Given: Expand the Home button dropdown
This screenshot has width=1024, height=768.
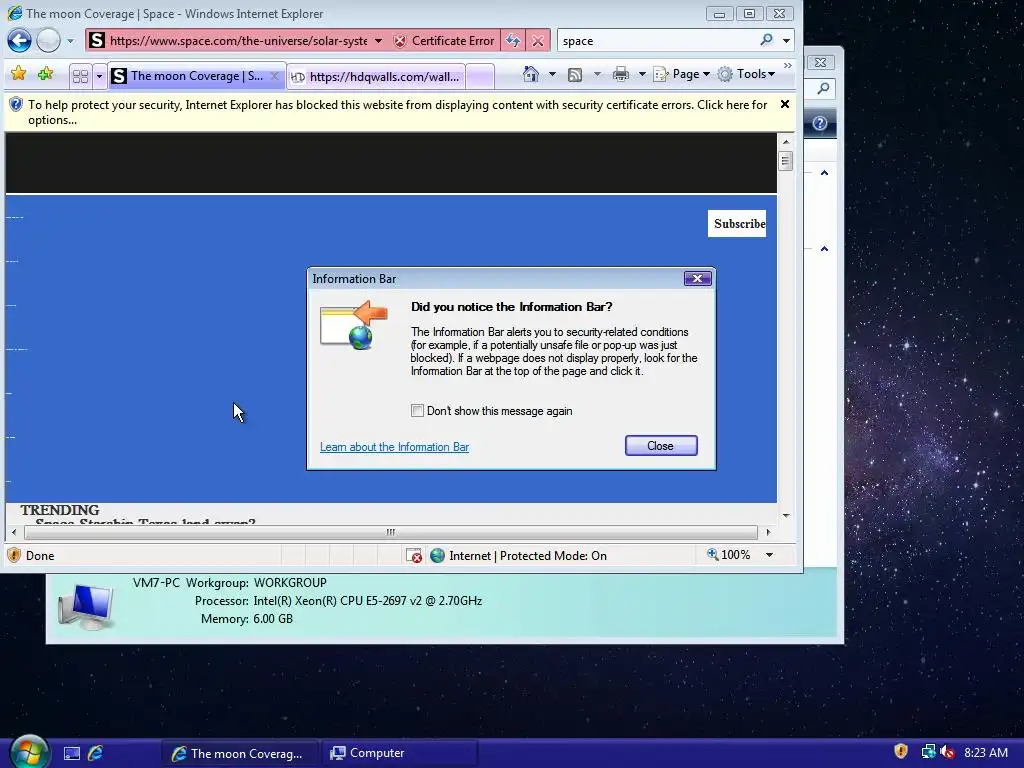Looking at the screenshot, I should coord(552,74).
